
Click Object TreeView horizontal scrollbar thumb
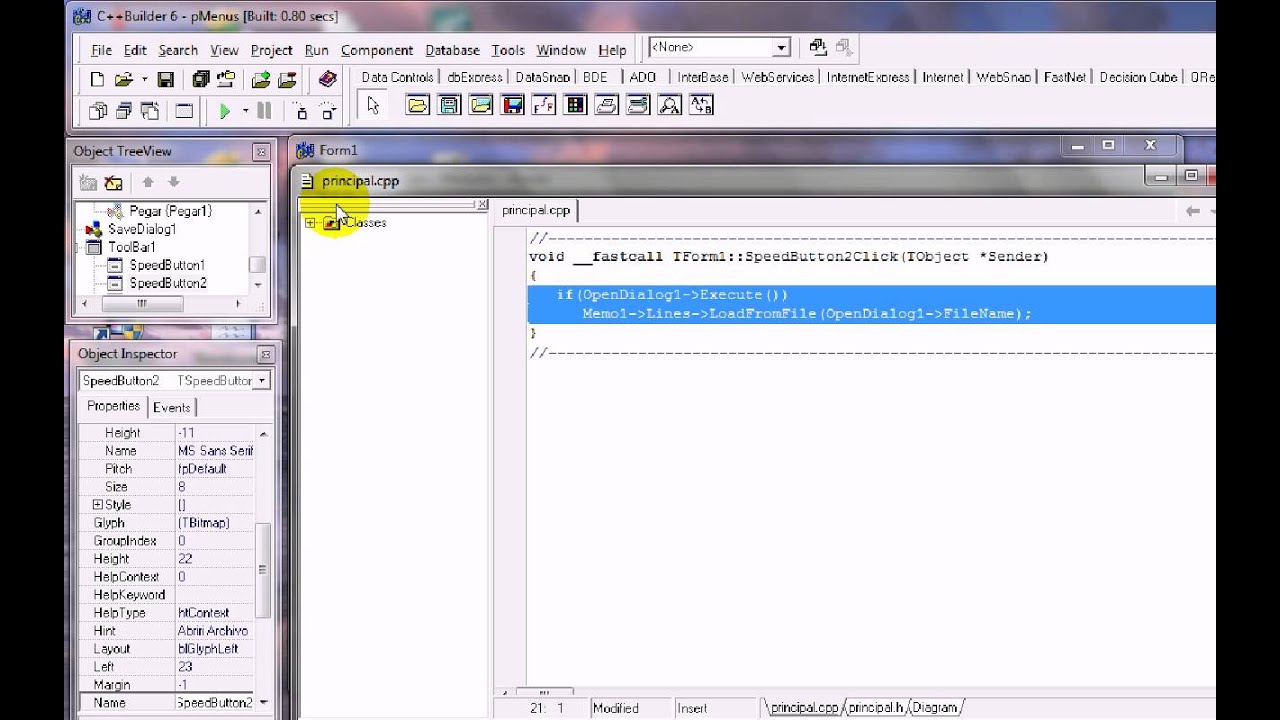coord(141,303)
